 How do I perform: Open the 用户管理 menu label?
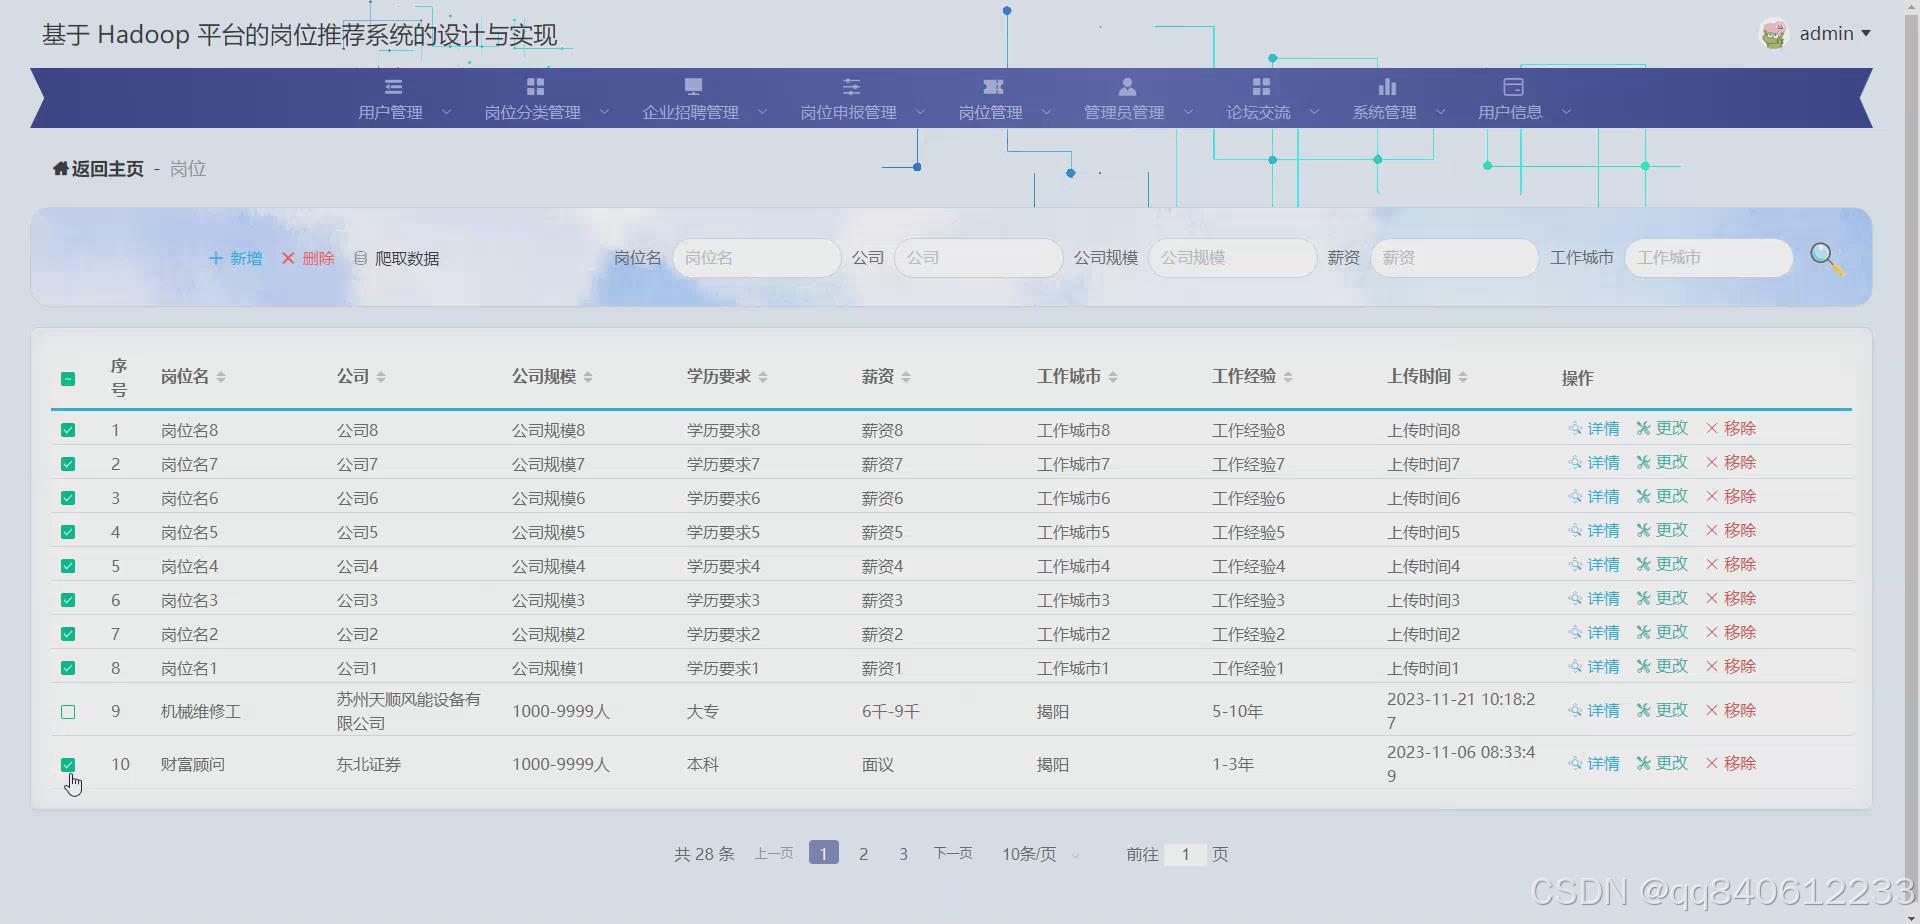pos(391,113)
